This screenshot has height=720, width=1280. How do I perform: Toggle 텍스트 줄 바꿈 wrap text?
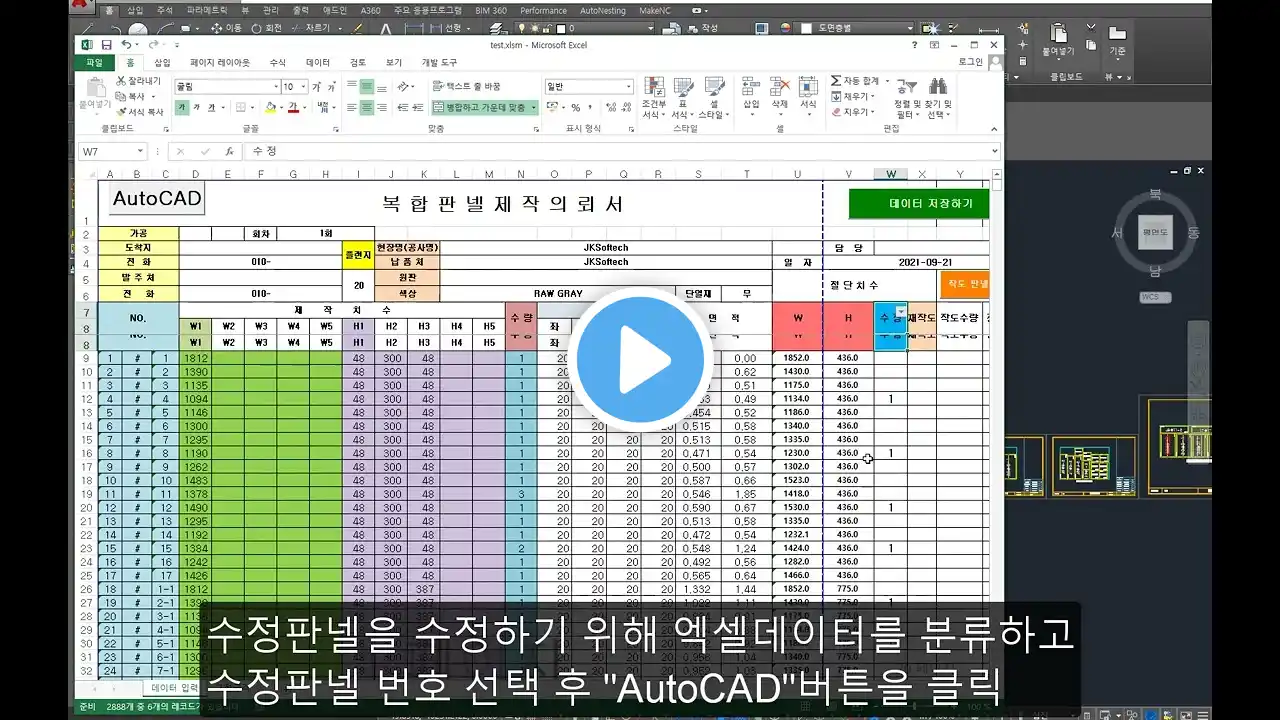pos(466,87)
